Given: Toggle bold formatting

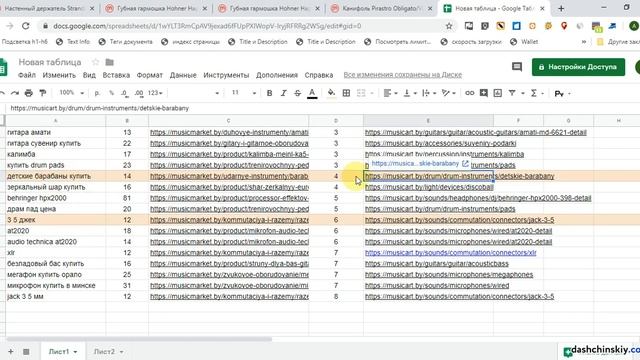Looking at the screenshot, I should (x=269, y=93).
